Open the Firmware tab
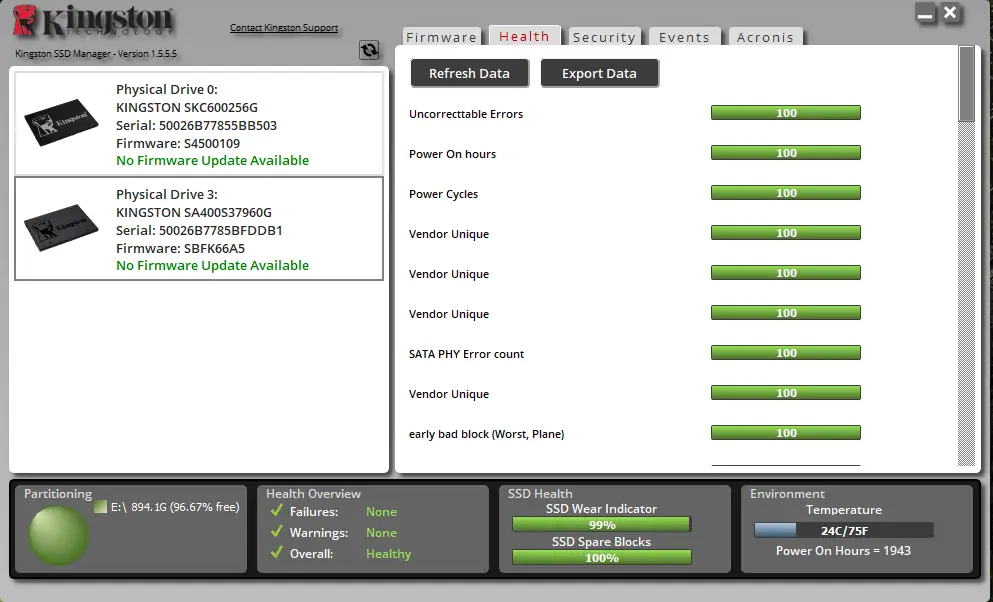Viewport: 993px width, 602px height. tap(441, 37)
